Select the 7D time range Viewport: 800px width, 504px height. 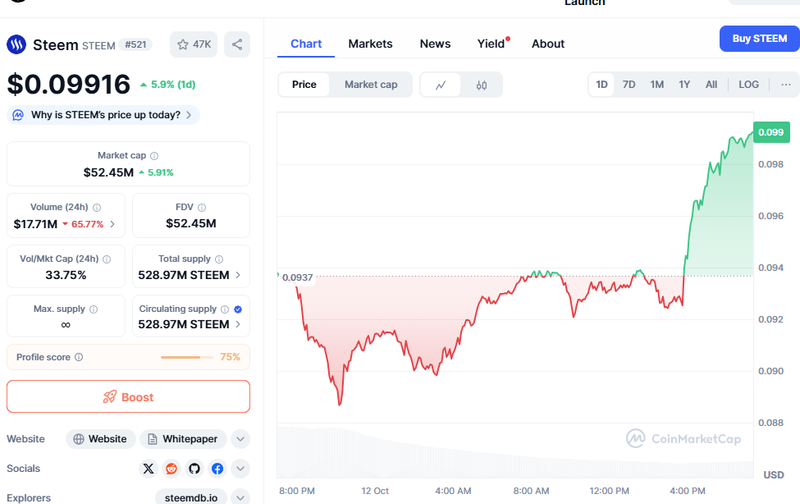click(x=629, y=85)
